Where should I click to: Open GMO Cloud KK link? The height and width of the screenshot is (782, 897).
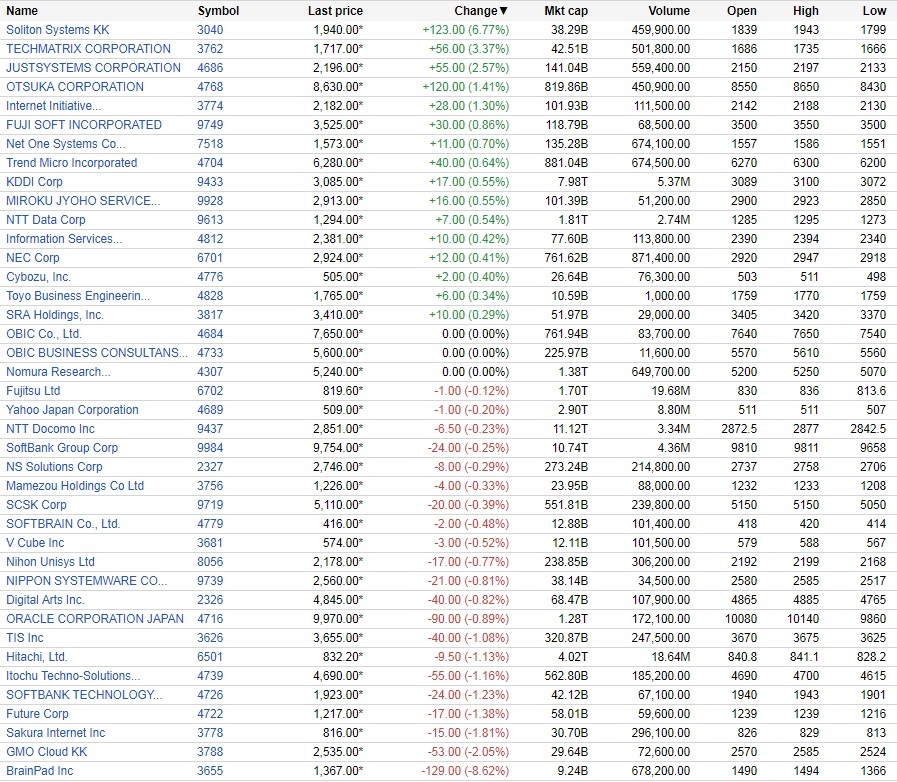(47, 752)
